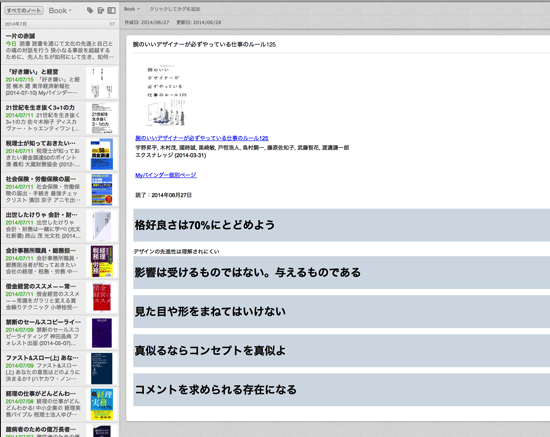
Task: Click the line デザインの先進性は理解されにくい
Action: click(x=176, y=251)
